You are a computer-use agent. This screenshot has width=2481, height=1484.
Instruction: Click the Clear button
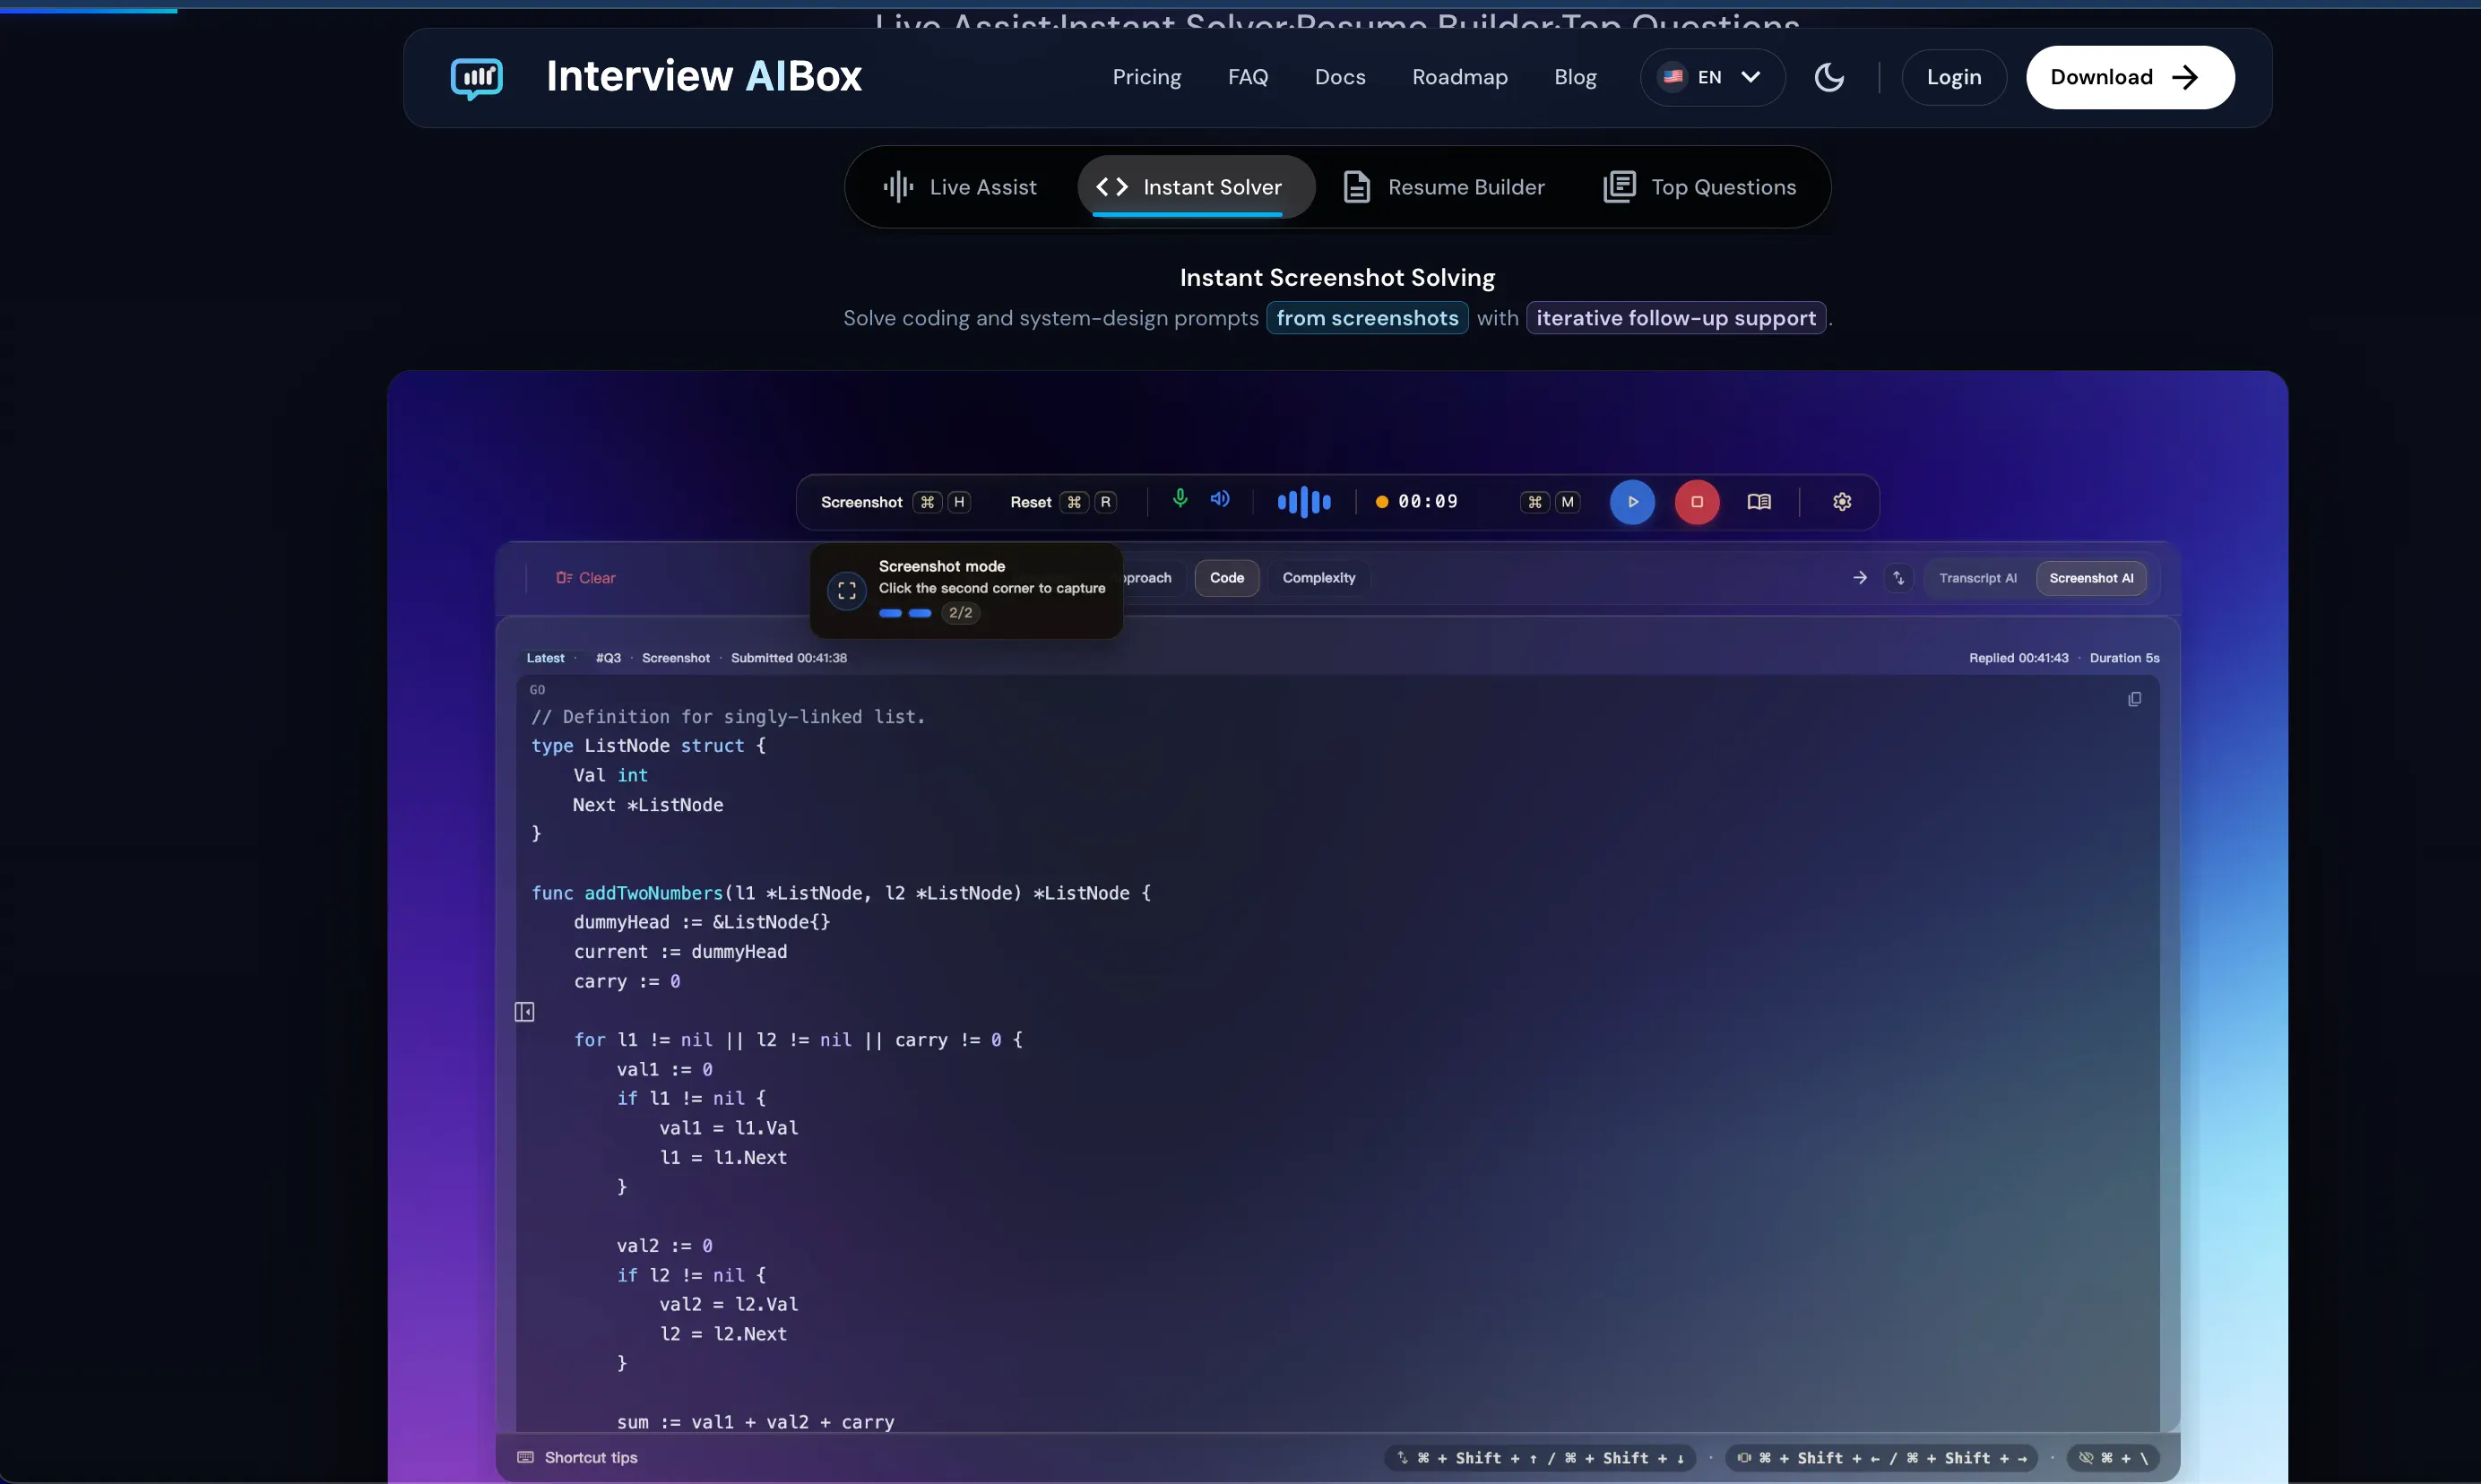(x=586, y=578)
